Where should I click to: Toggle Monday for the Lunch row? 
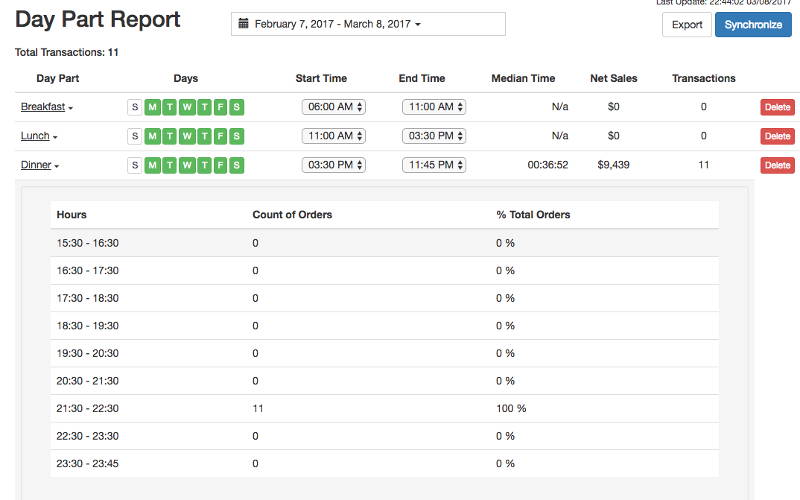pos(153,136)
